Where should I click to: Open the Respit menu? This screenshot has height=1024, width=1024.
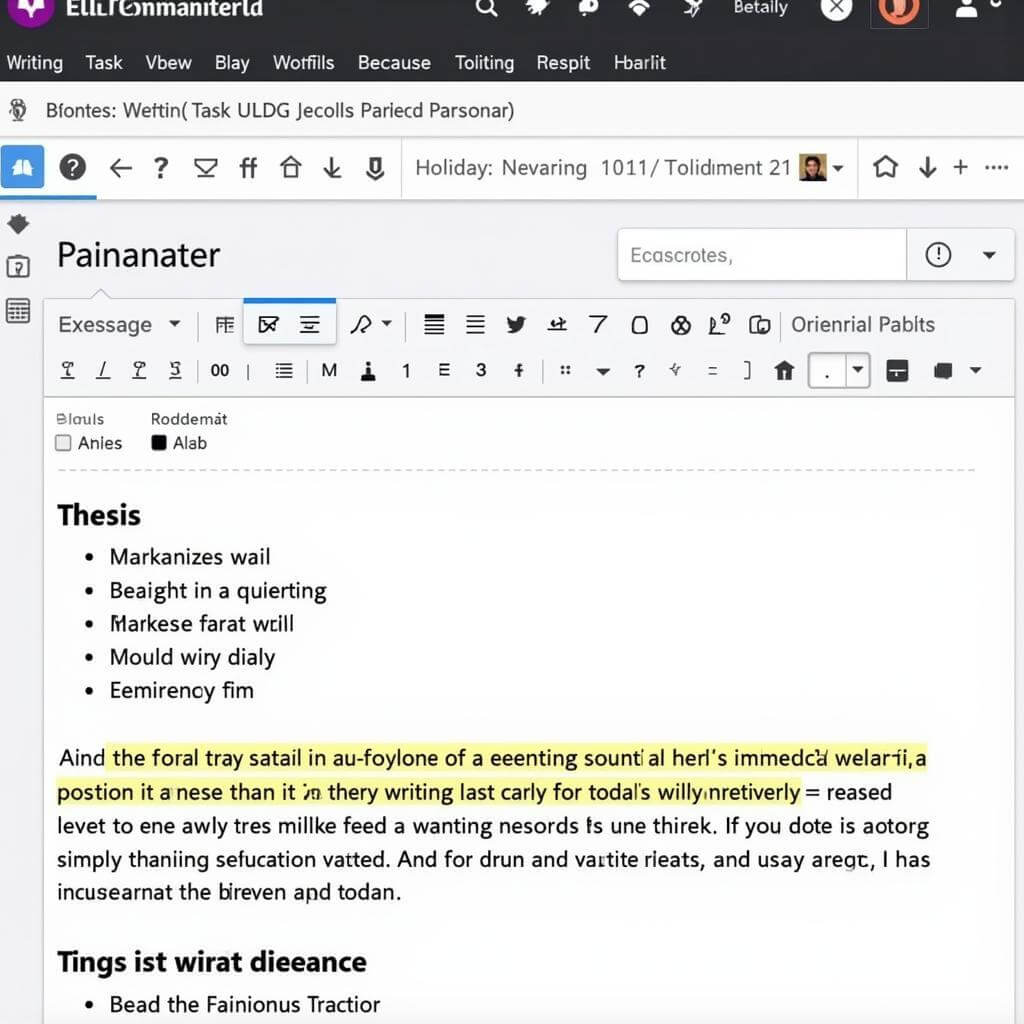[563, 63]
